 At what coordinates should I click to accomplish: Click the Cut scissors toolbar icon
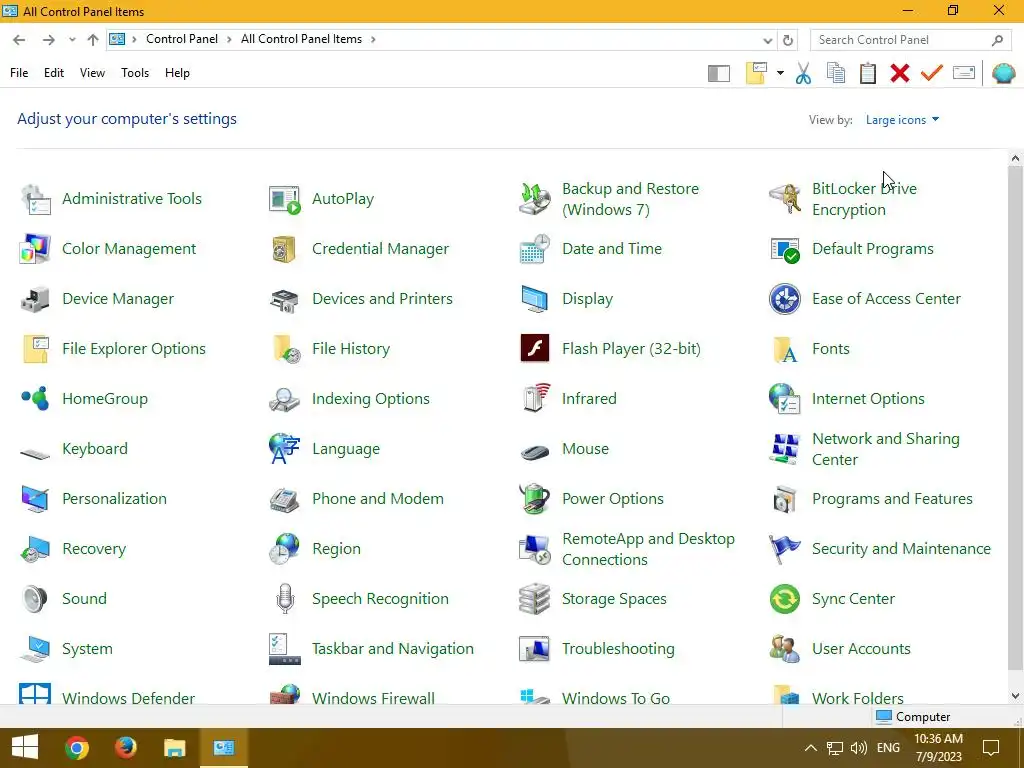click(x=803, y=73)
